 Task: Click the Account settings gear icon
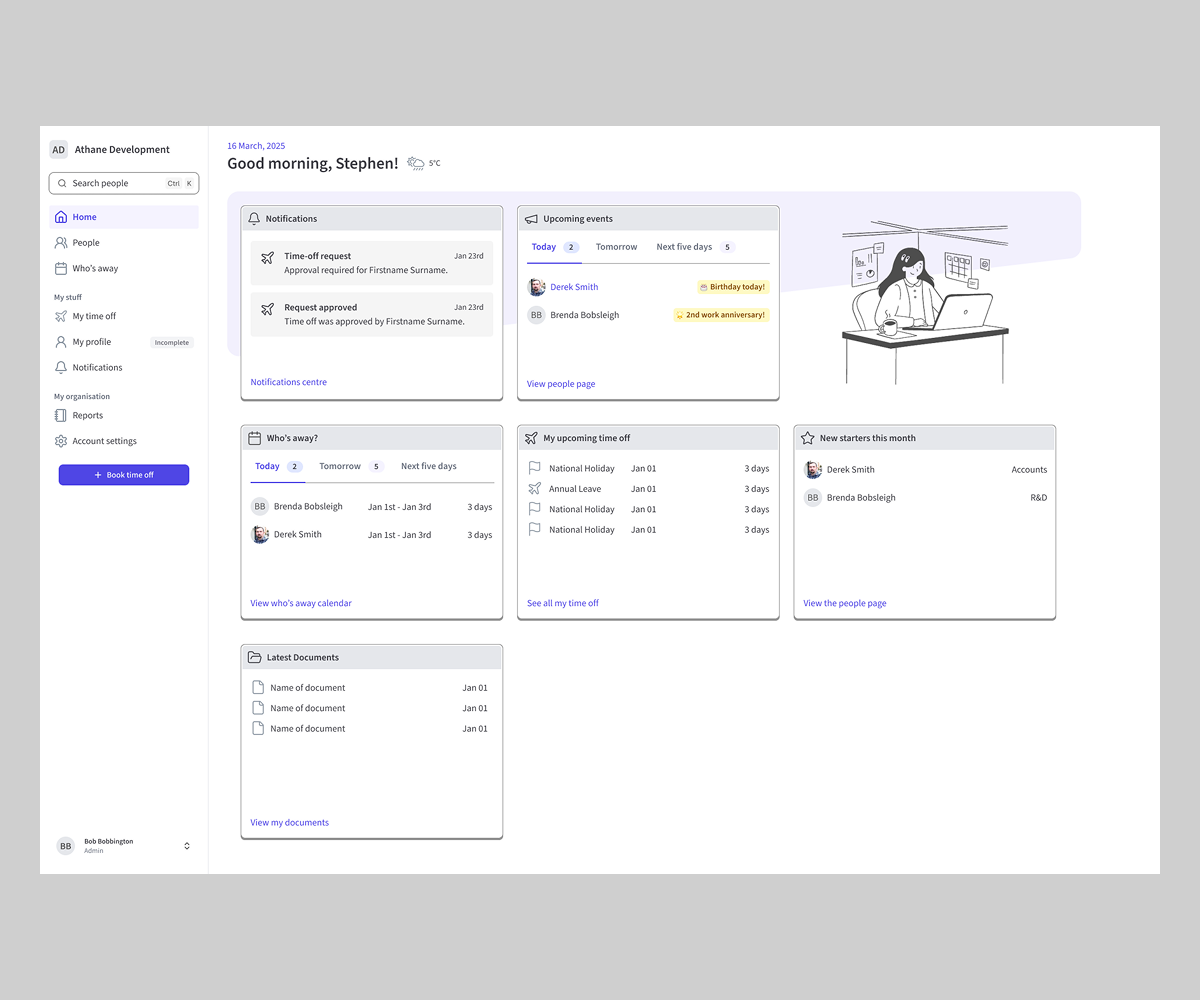(61, 441)
